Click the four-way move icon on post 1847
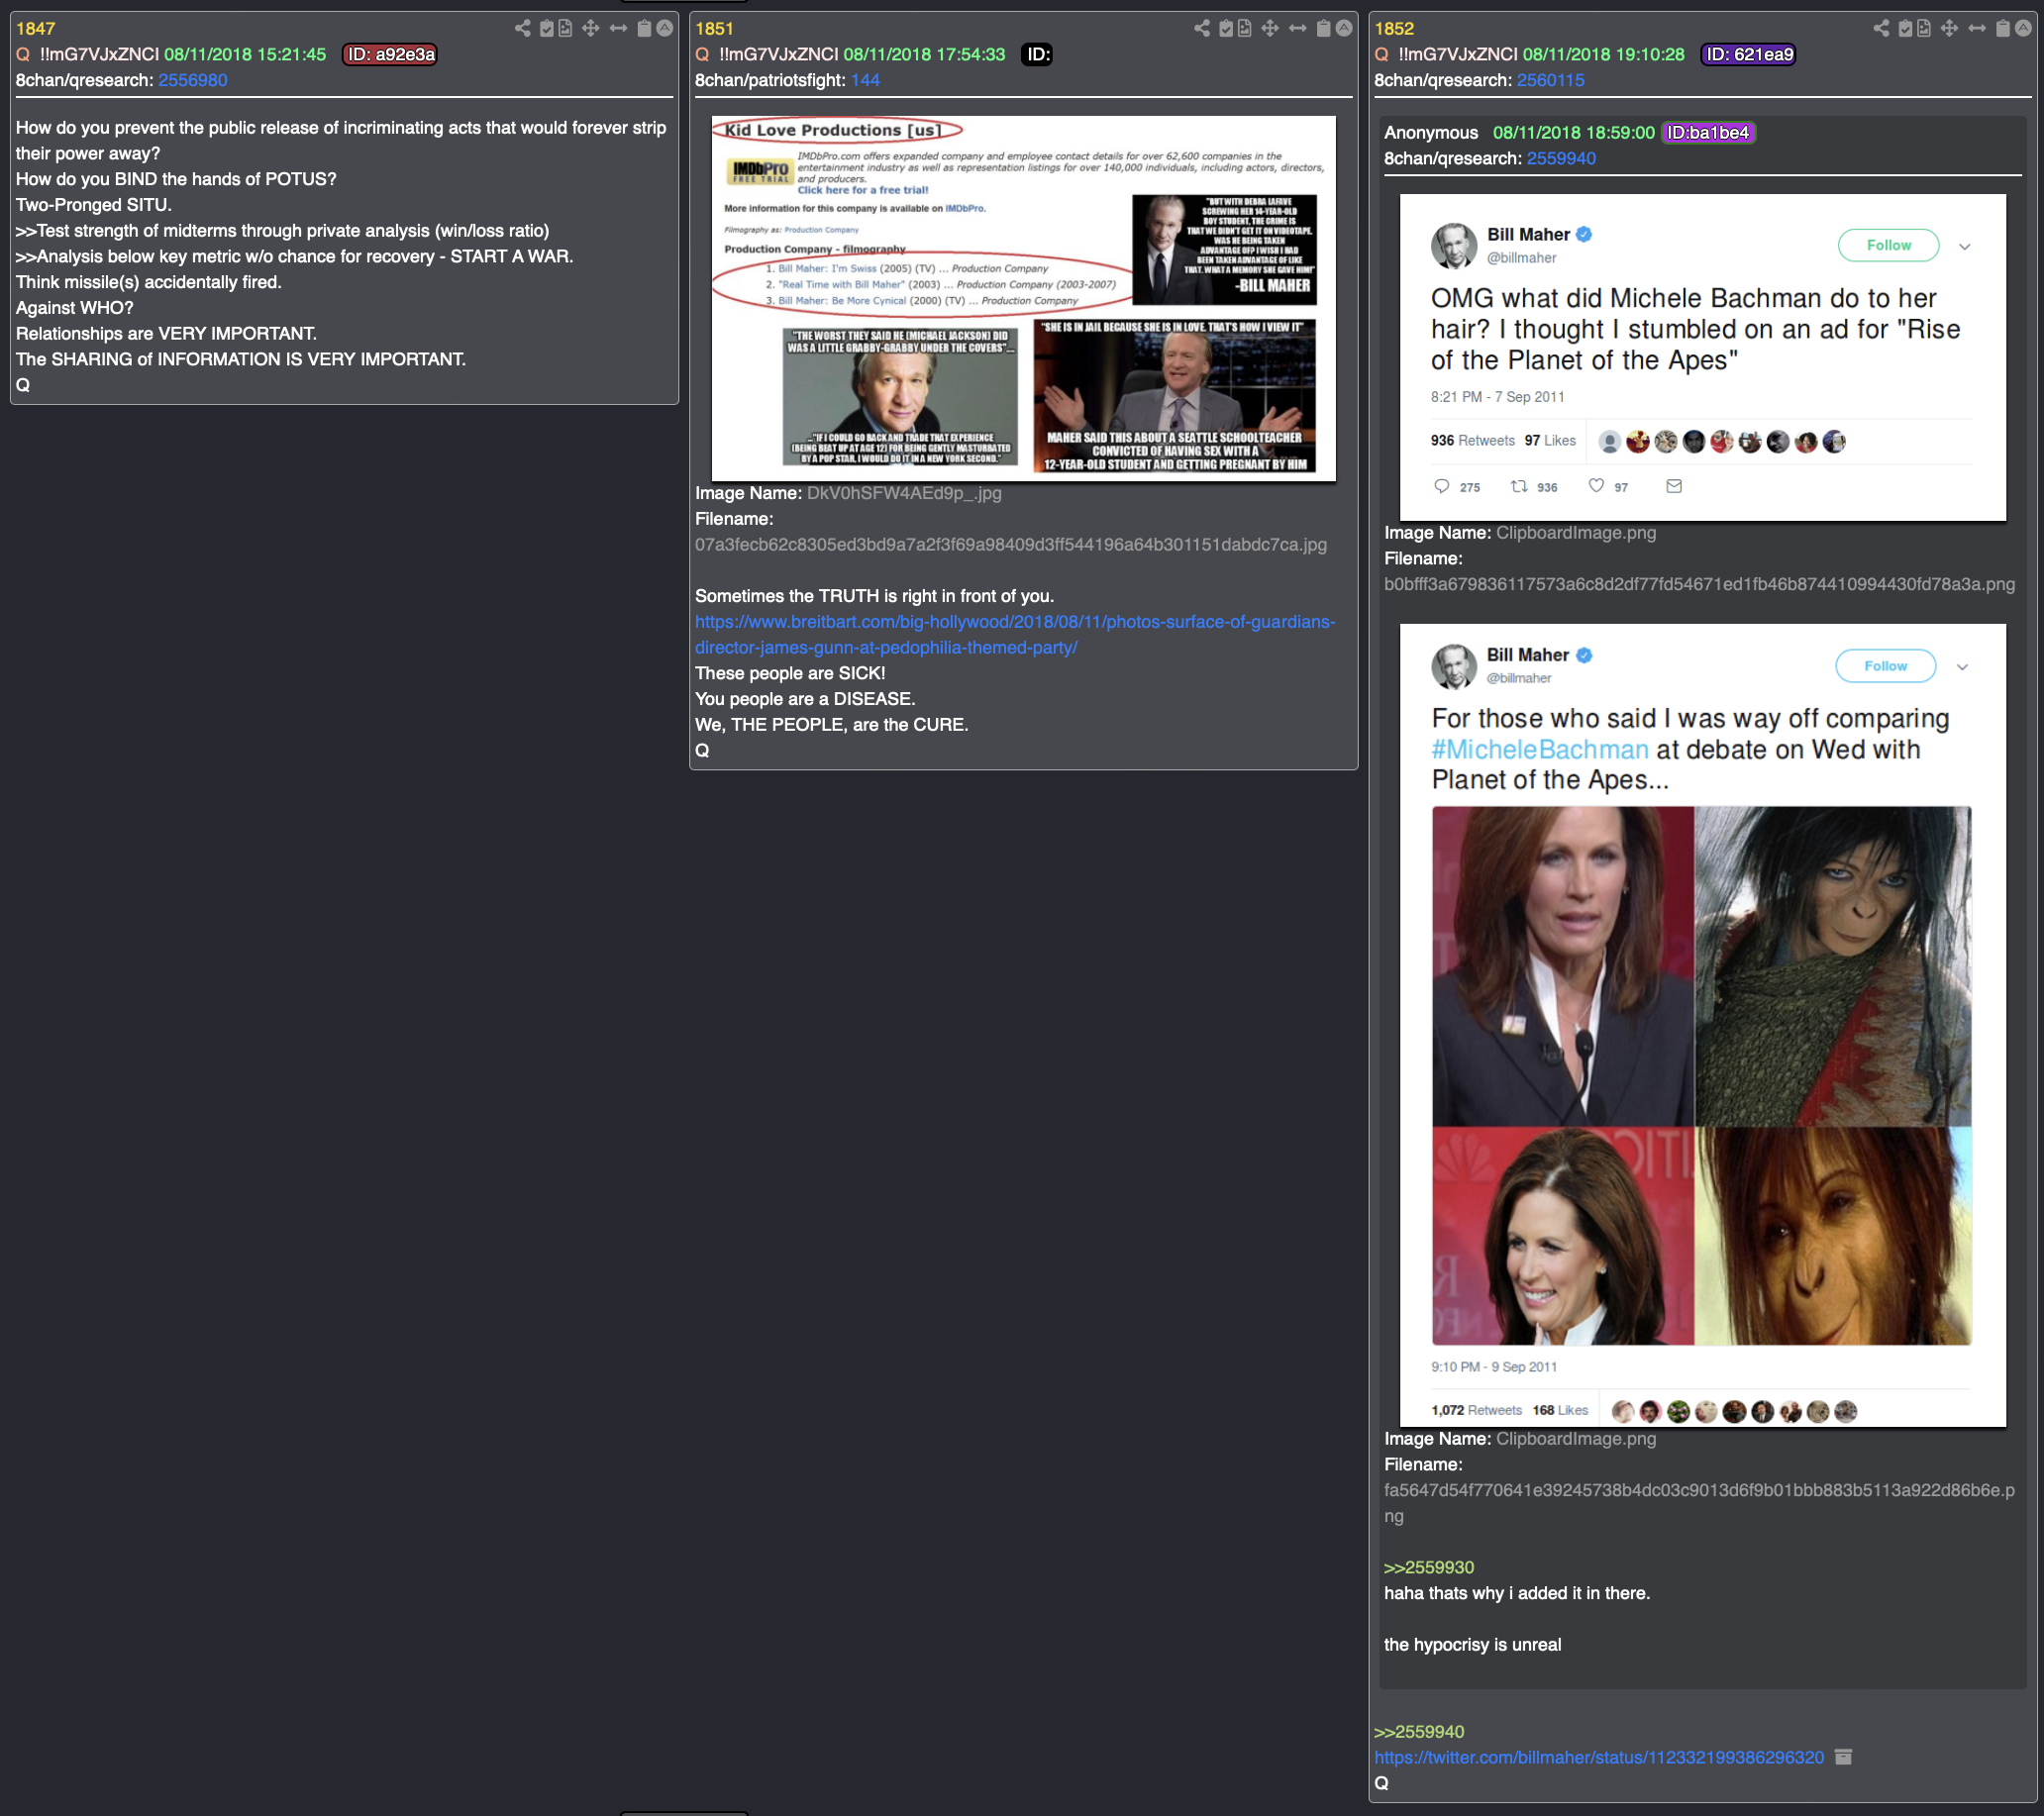The width and height of the screenshot is (2044, 1816). (x=591, y=28)
